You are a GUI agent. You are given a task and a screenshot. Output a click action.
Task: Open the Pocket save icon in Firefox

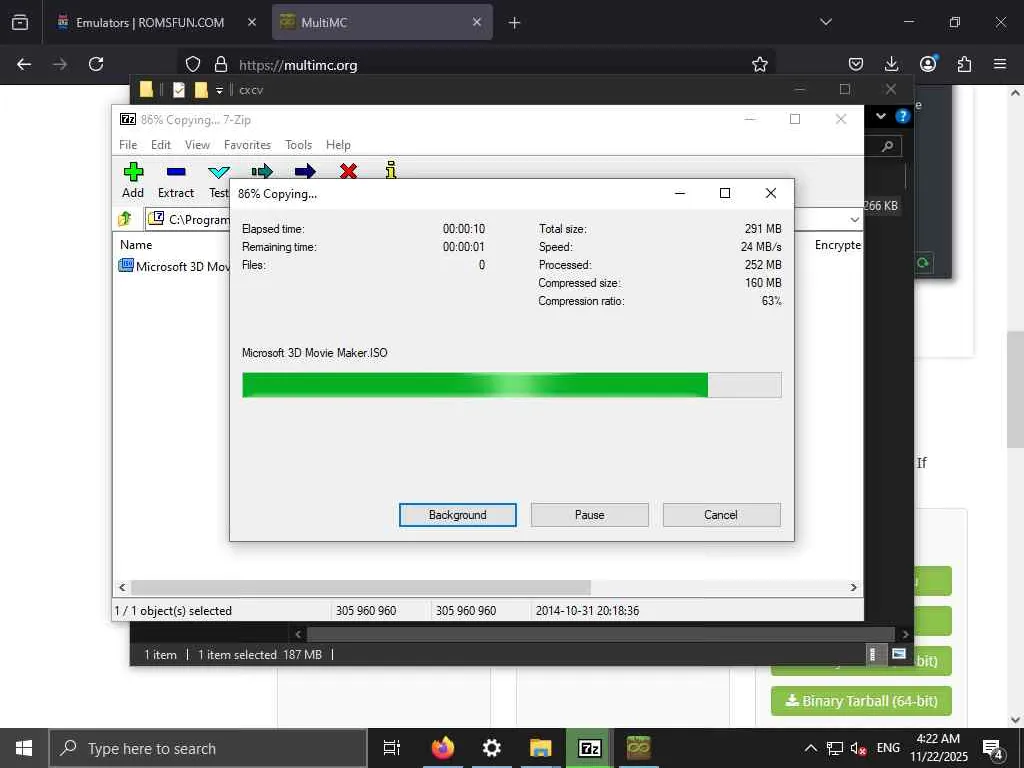click(x=856, y=64)
